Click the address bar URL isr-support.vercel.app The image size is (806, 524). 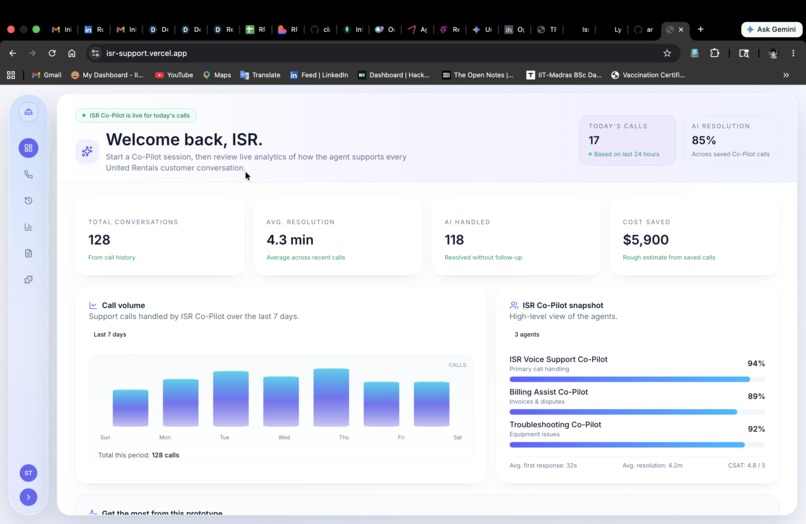point(146,53)
